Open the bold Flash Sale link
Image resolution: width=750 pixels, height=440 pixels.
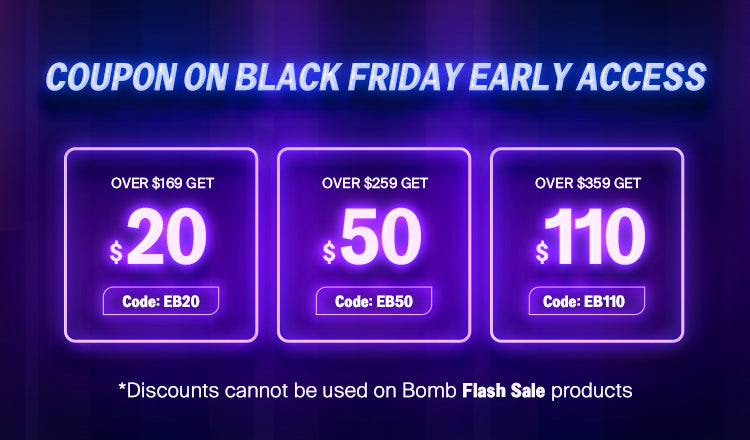pos(501,390)
